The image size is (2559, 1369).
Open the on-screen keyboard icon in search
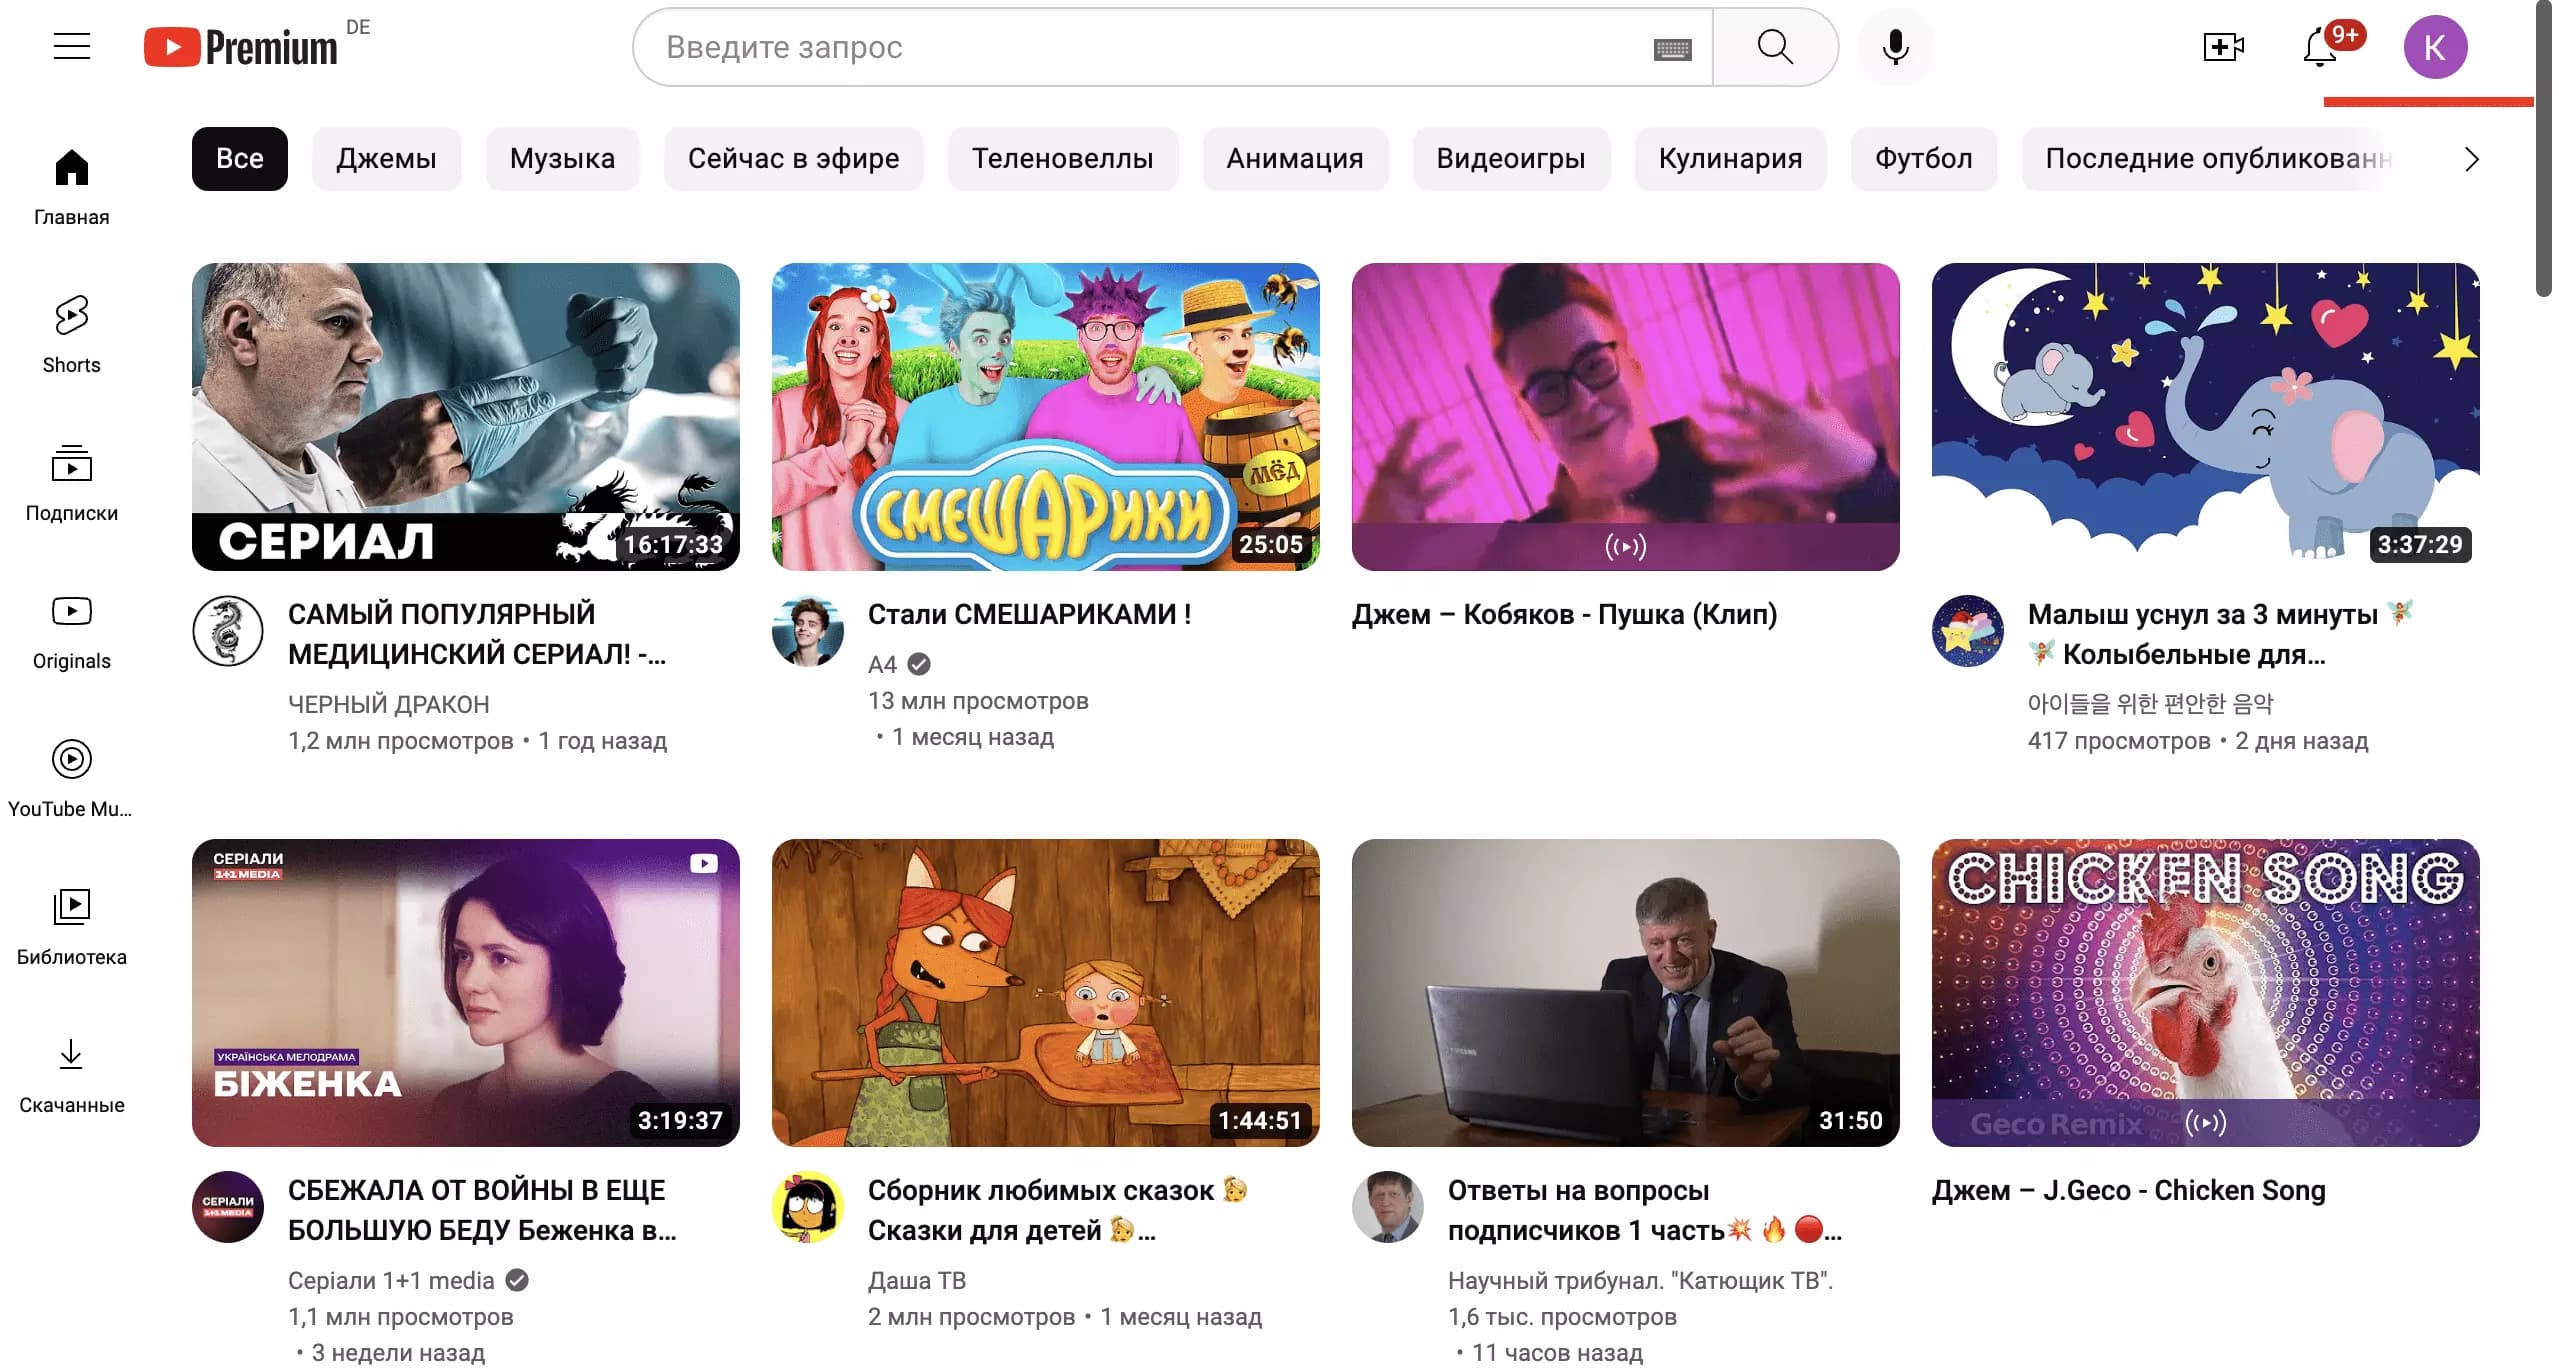(x=1672, y=49)
